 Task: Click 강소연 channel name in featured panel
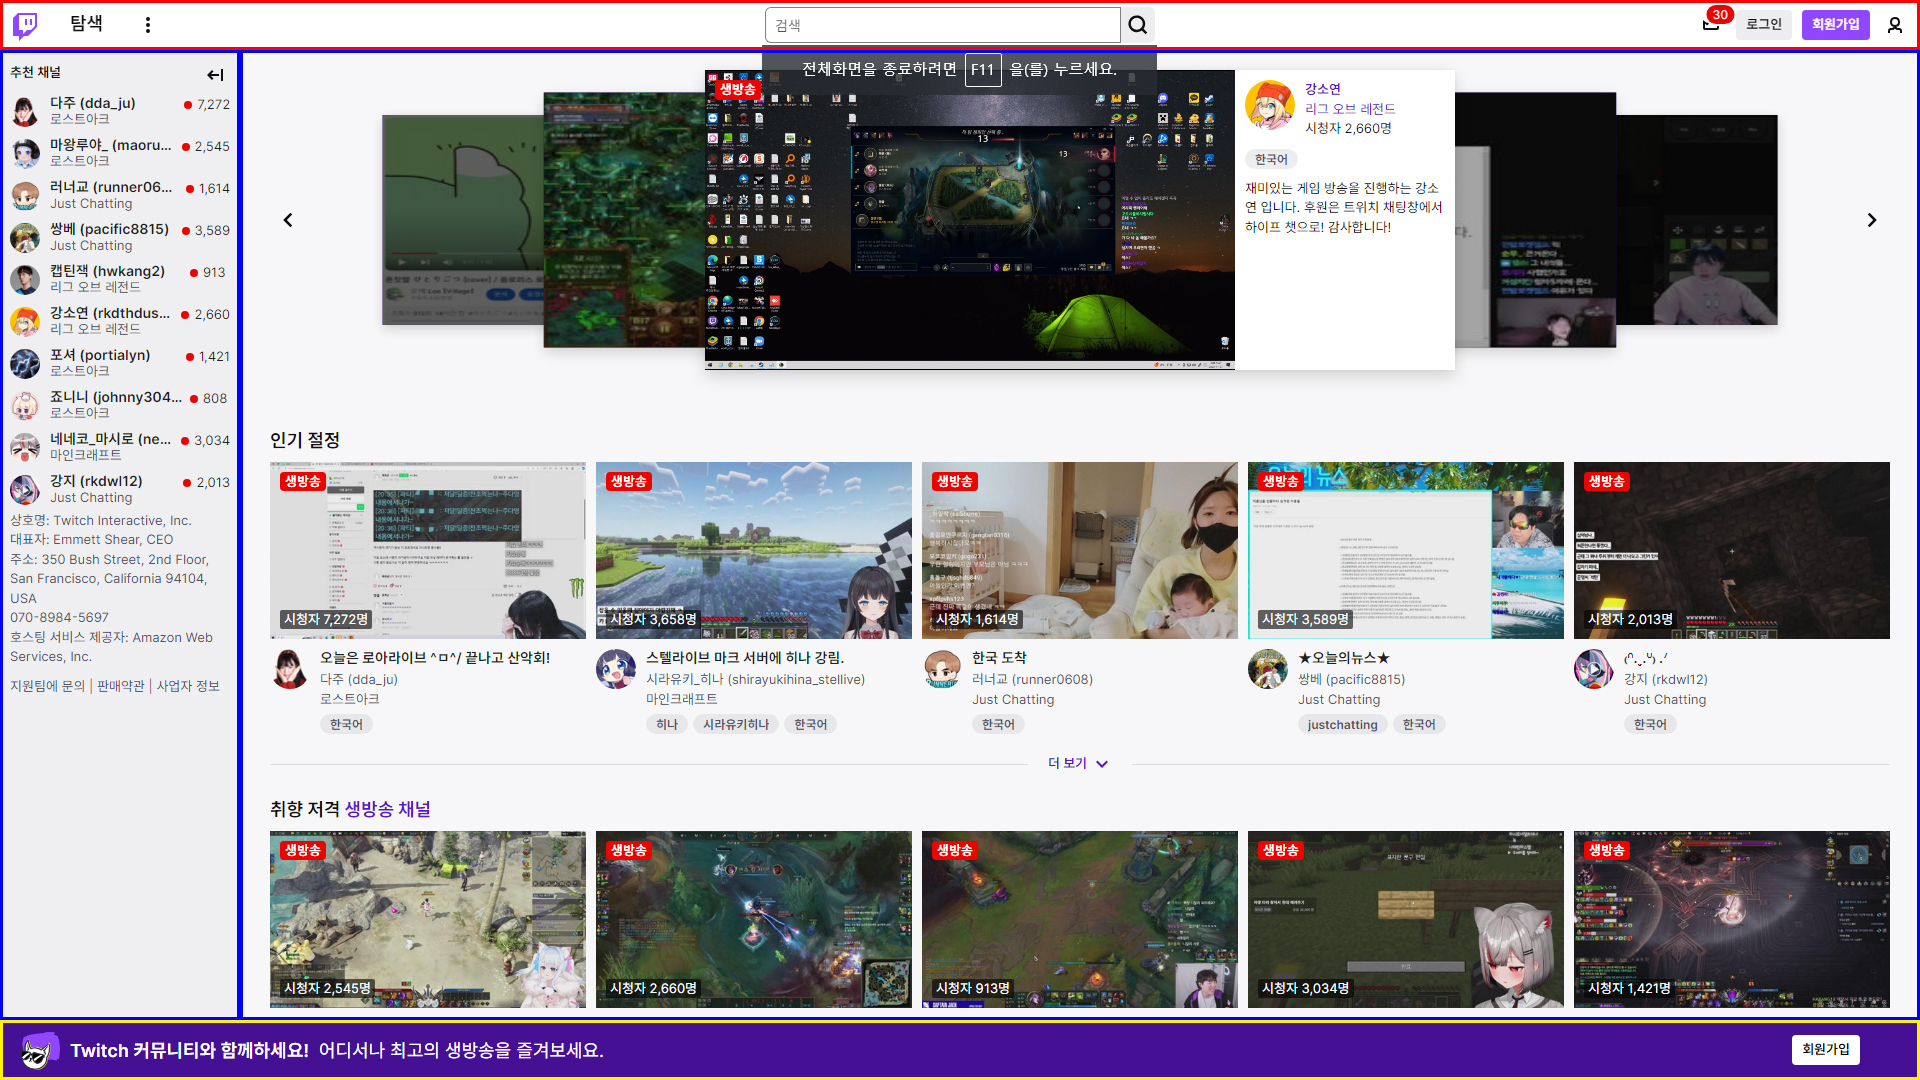point(1322,89)
